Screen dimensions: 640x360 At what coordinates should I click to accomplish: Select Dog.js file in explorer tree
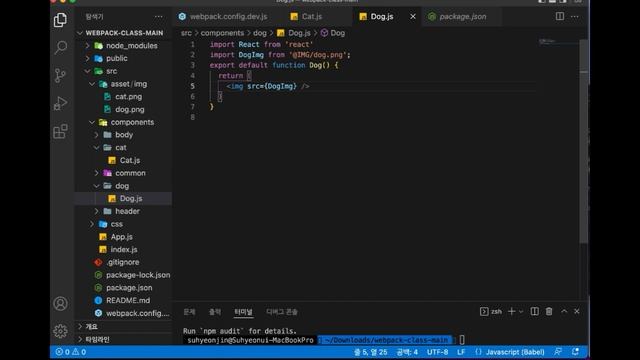pyautogui.click(x=123, y=198)
